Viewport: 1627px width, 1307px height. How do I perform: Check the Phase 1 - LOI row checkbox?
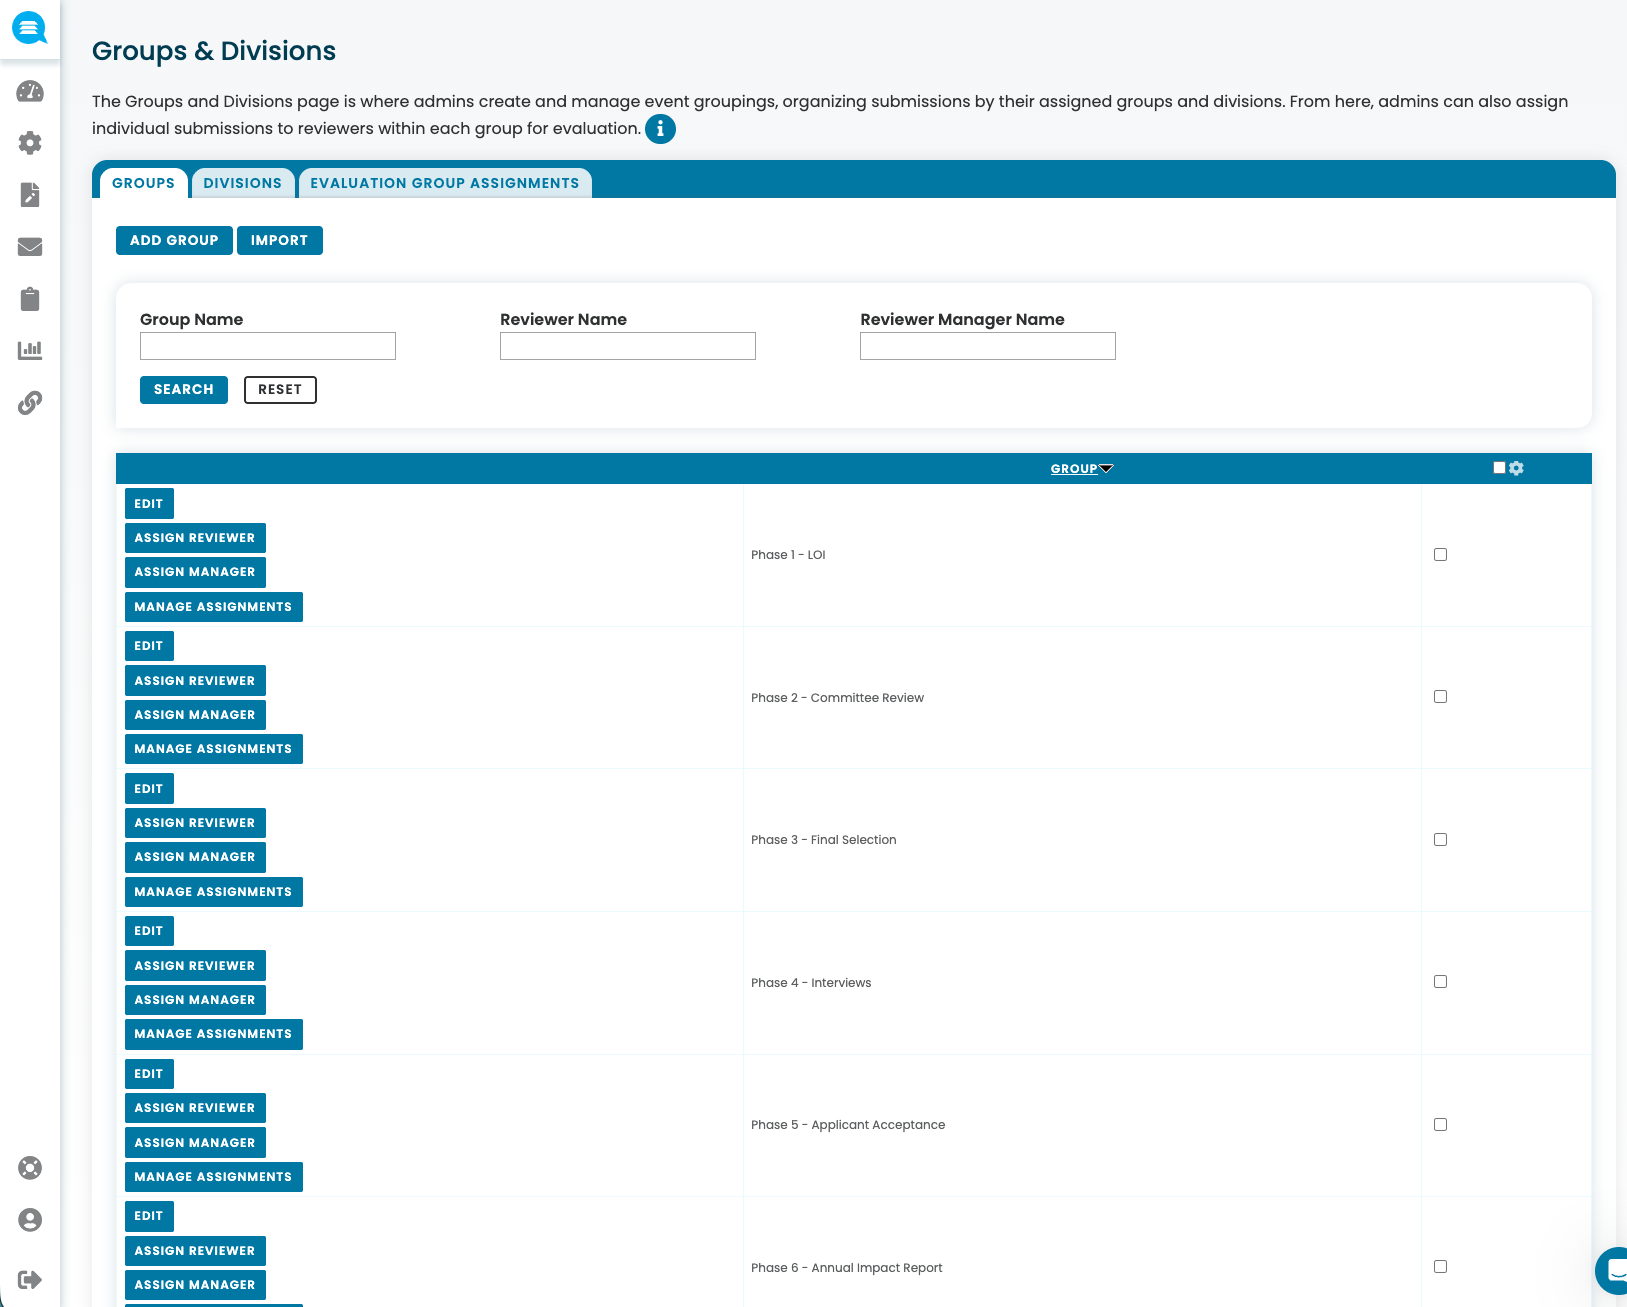pos(1440,554)
